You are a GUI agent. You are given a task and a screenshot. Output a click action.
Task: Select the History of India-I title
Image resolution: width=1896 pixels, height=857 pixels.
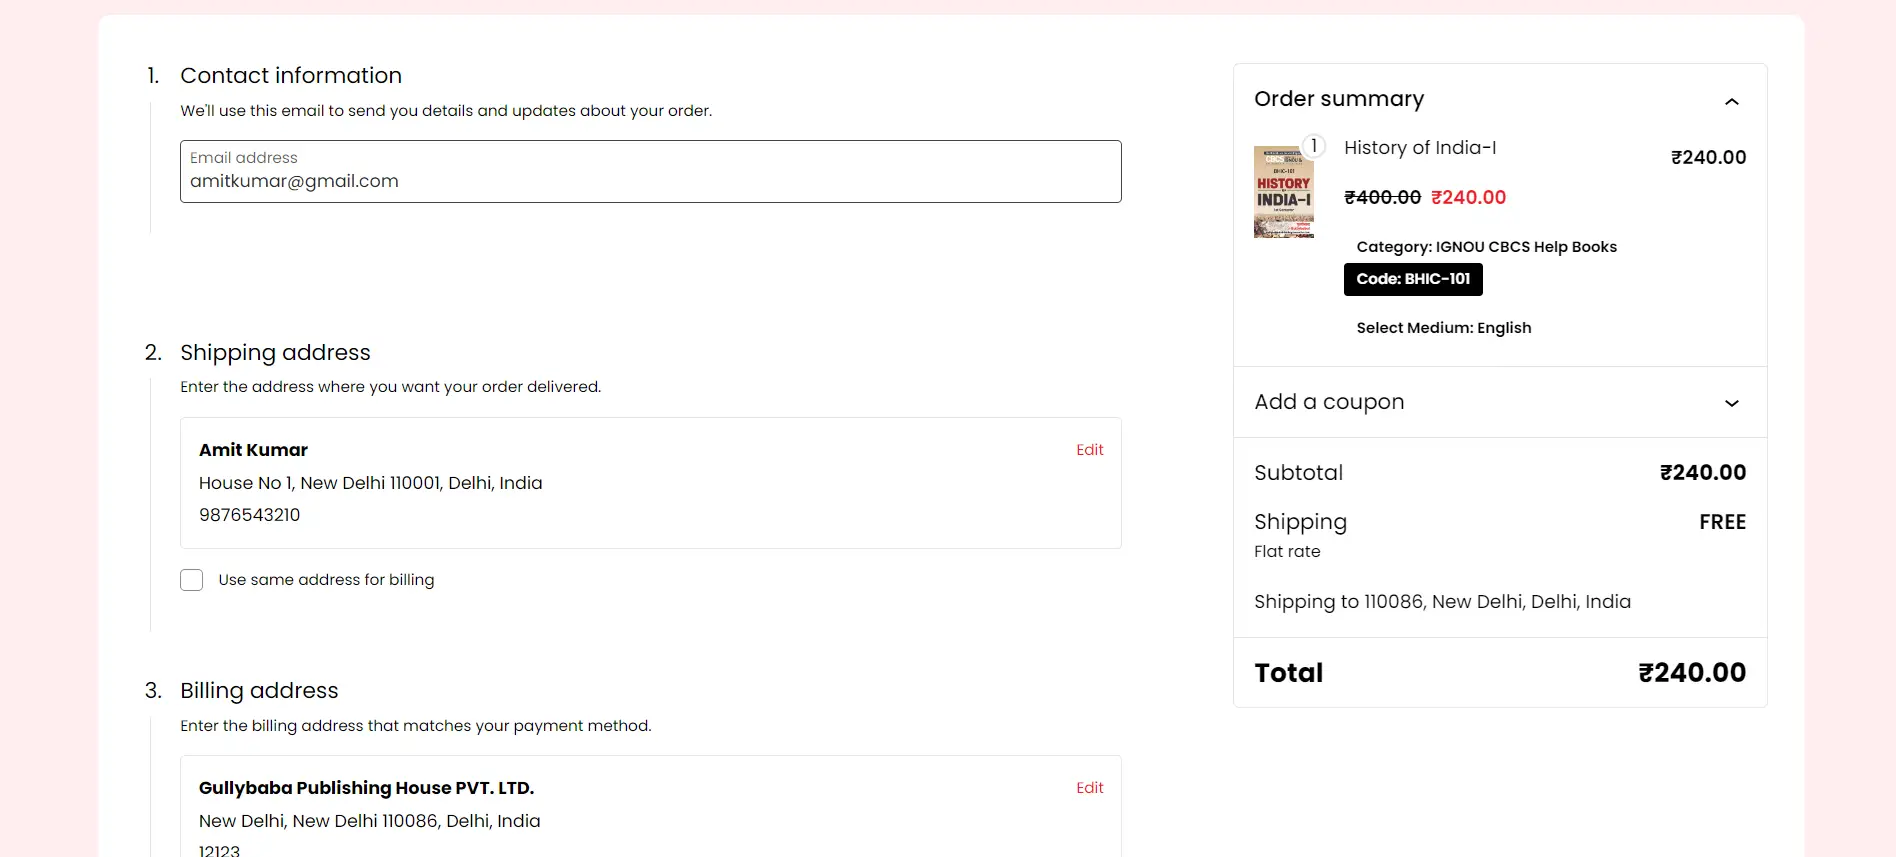pyautogui.click(x=1420, y=148)
